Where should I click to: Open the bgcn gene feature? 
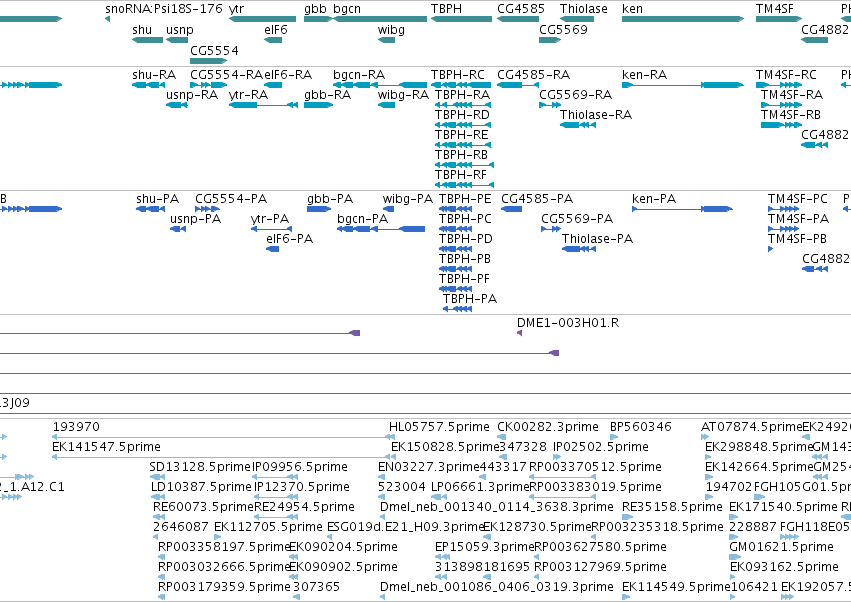[380, 19]
